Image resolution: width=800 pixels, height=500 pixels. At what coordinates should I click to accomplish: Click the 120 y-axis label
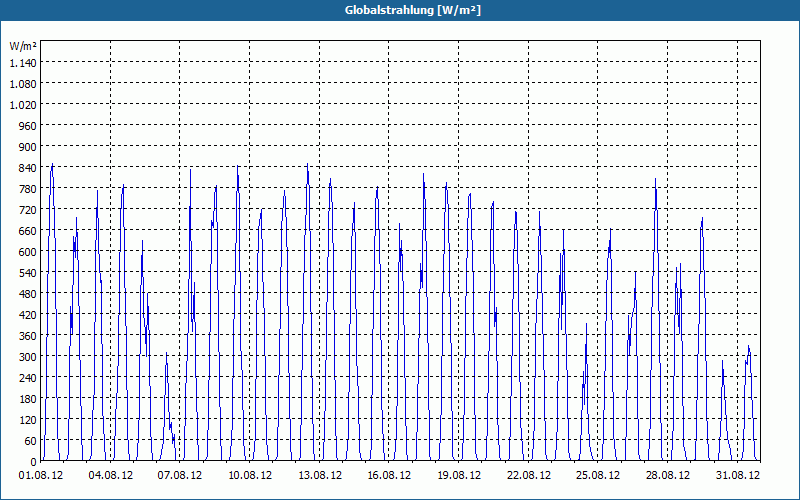click(28, 420)
